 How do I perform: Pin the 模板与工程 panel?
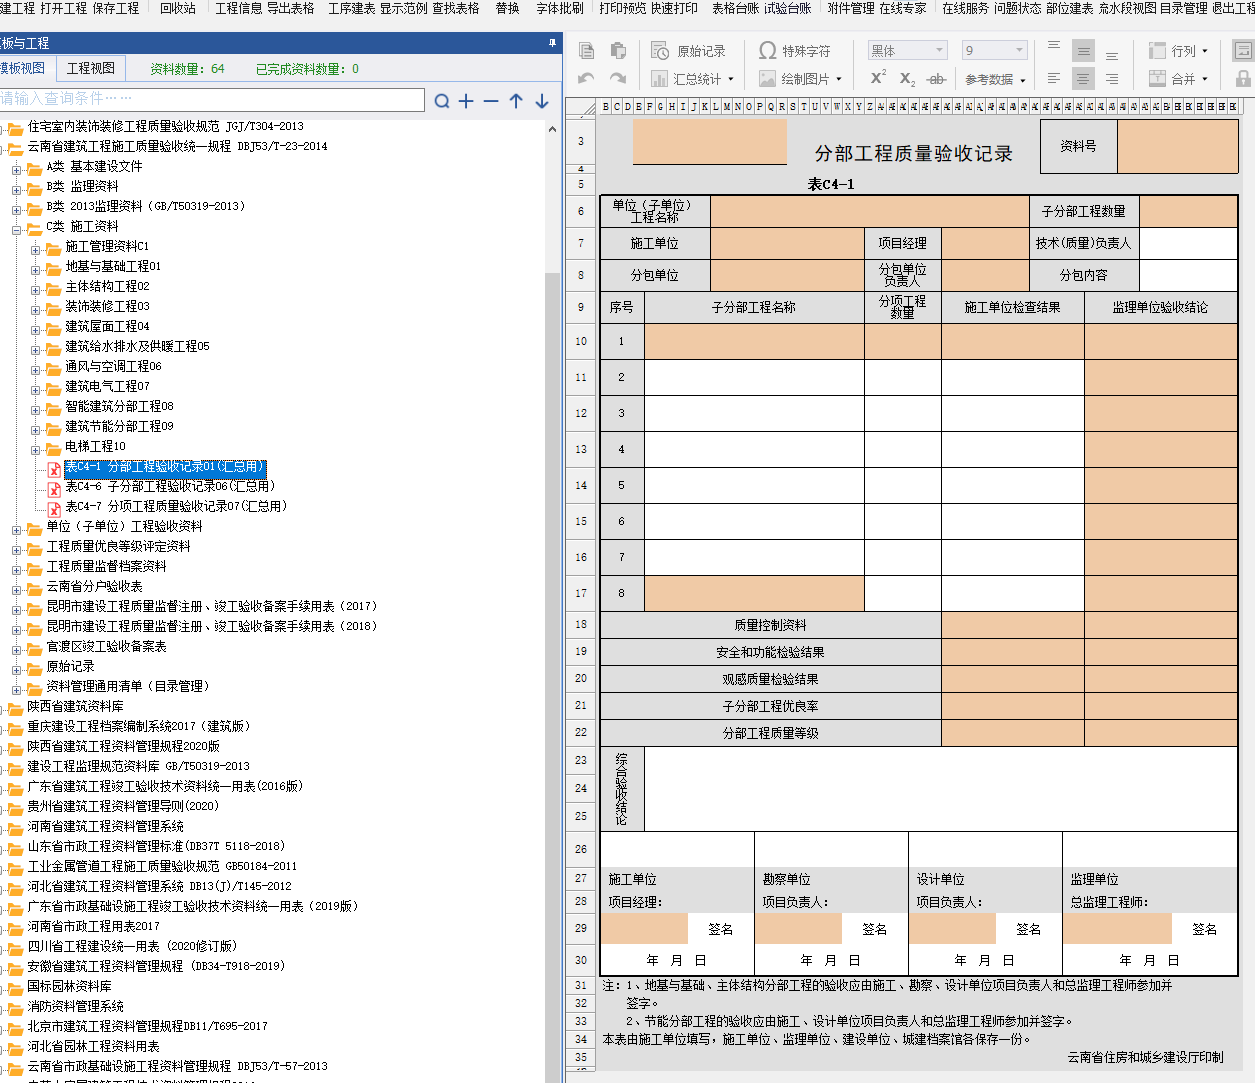coord(552,43)
